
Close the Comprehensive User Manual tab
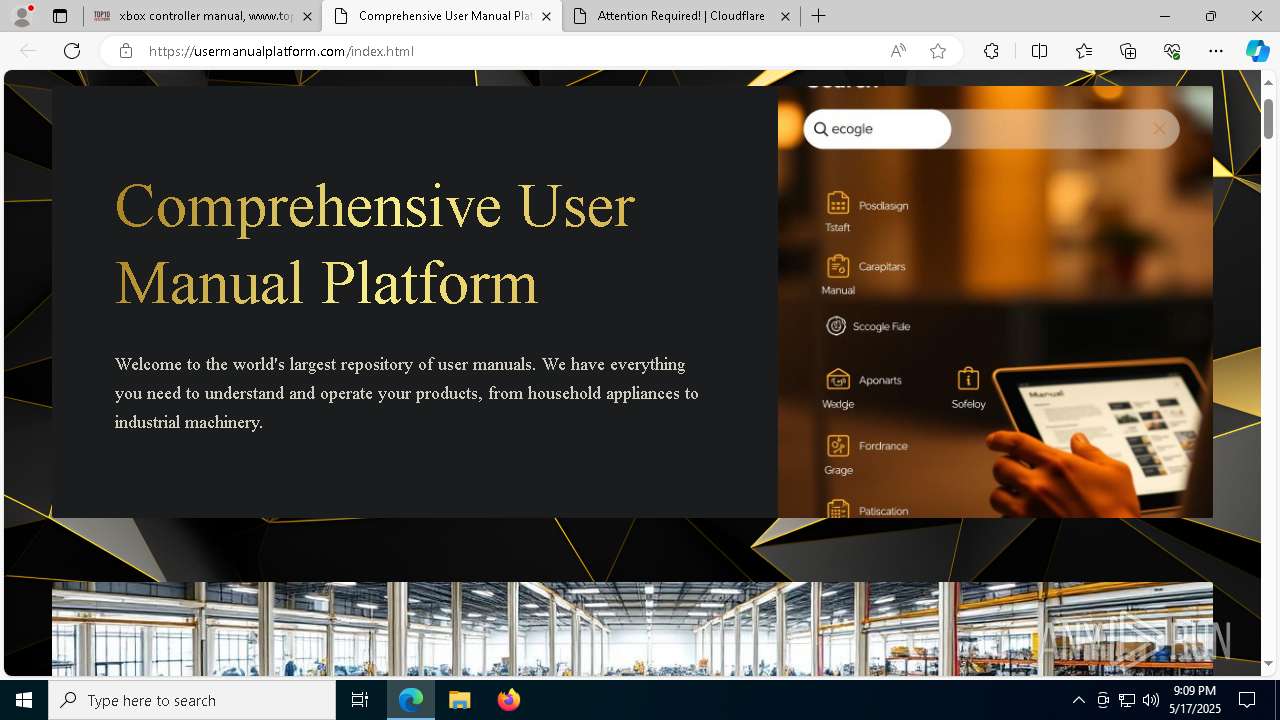click(546, 16)
